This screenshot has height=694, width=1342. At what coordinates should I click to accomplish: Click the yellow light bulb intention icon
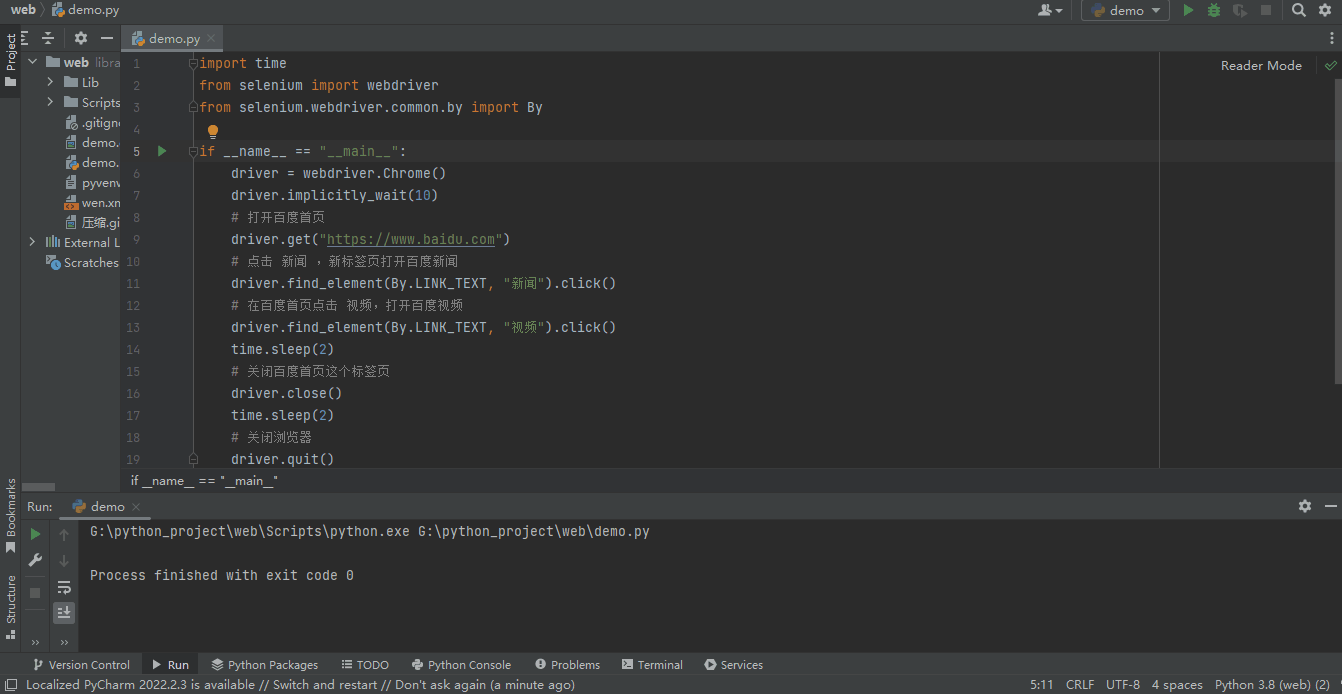pyautogui.click(x=212, y=130)
